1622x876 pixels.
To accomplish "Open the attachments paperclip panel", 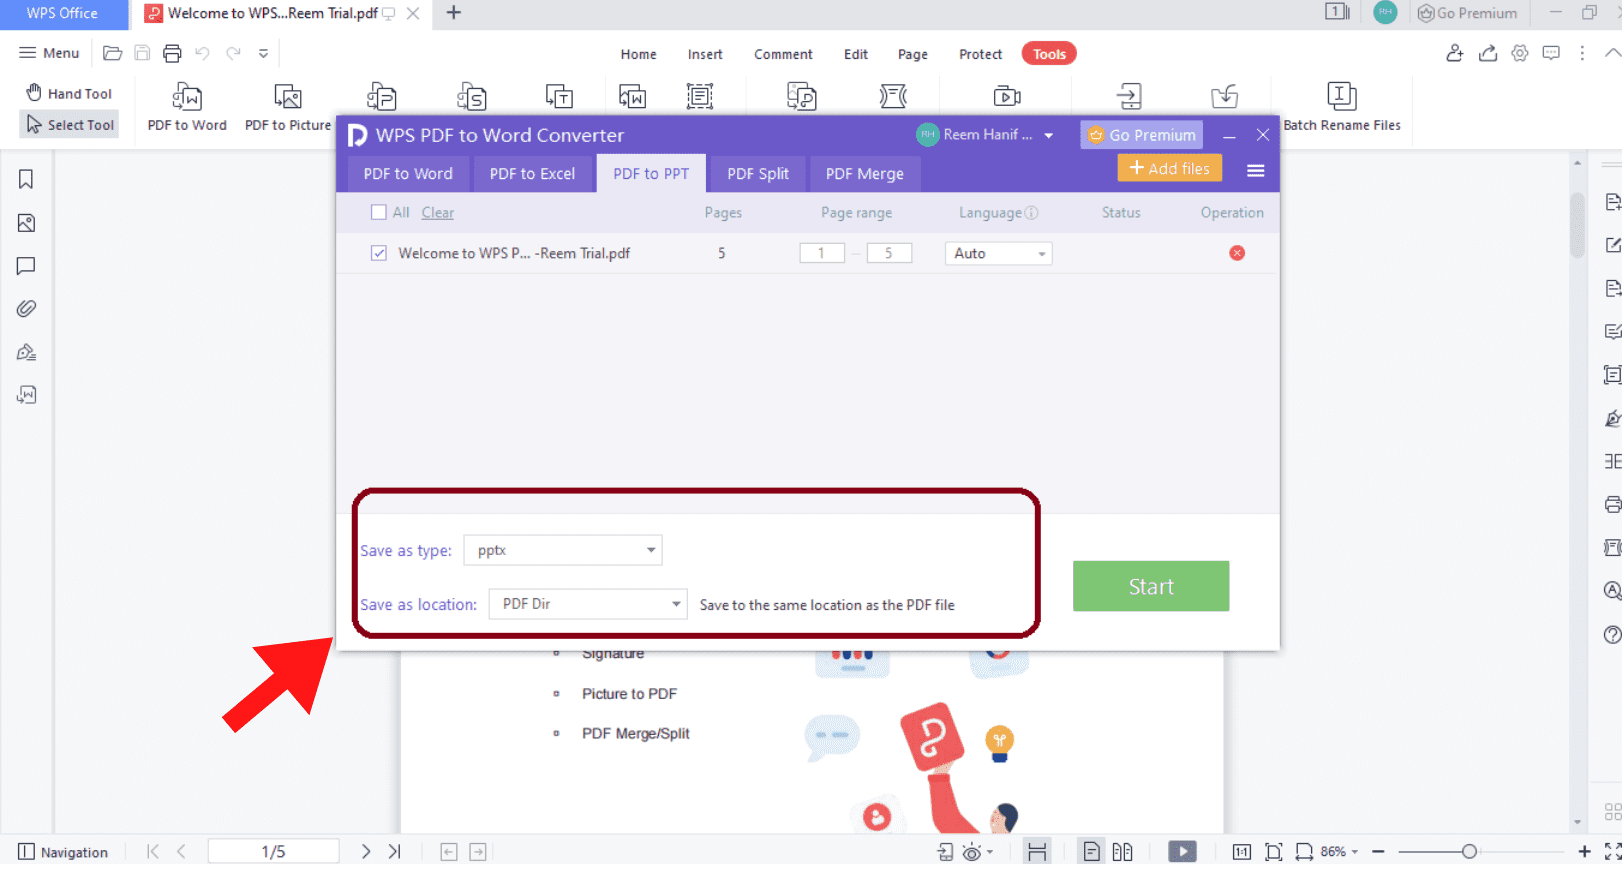I will (x=26, y=309).
